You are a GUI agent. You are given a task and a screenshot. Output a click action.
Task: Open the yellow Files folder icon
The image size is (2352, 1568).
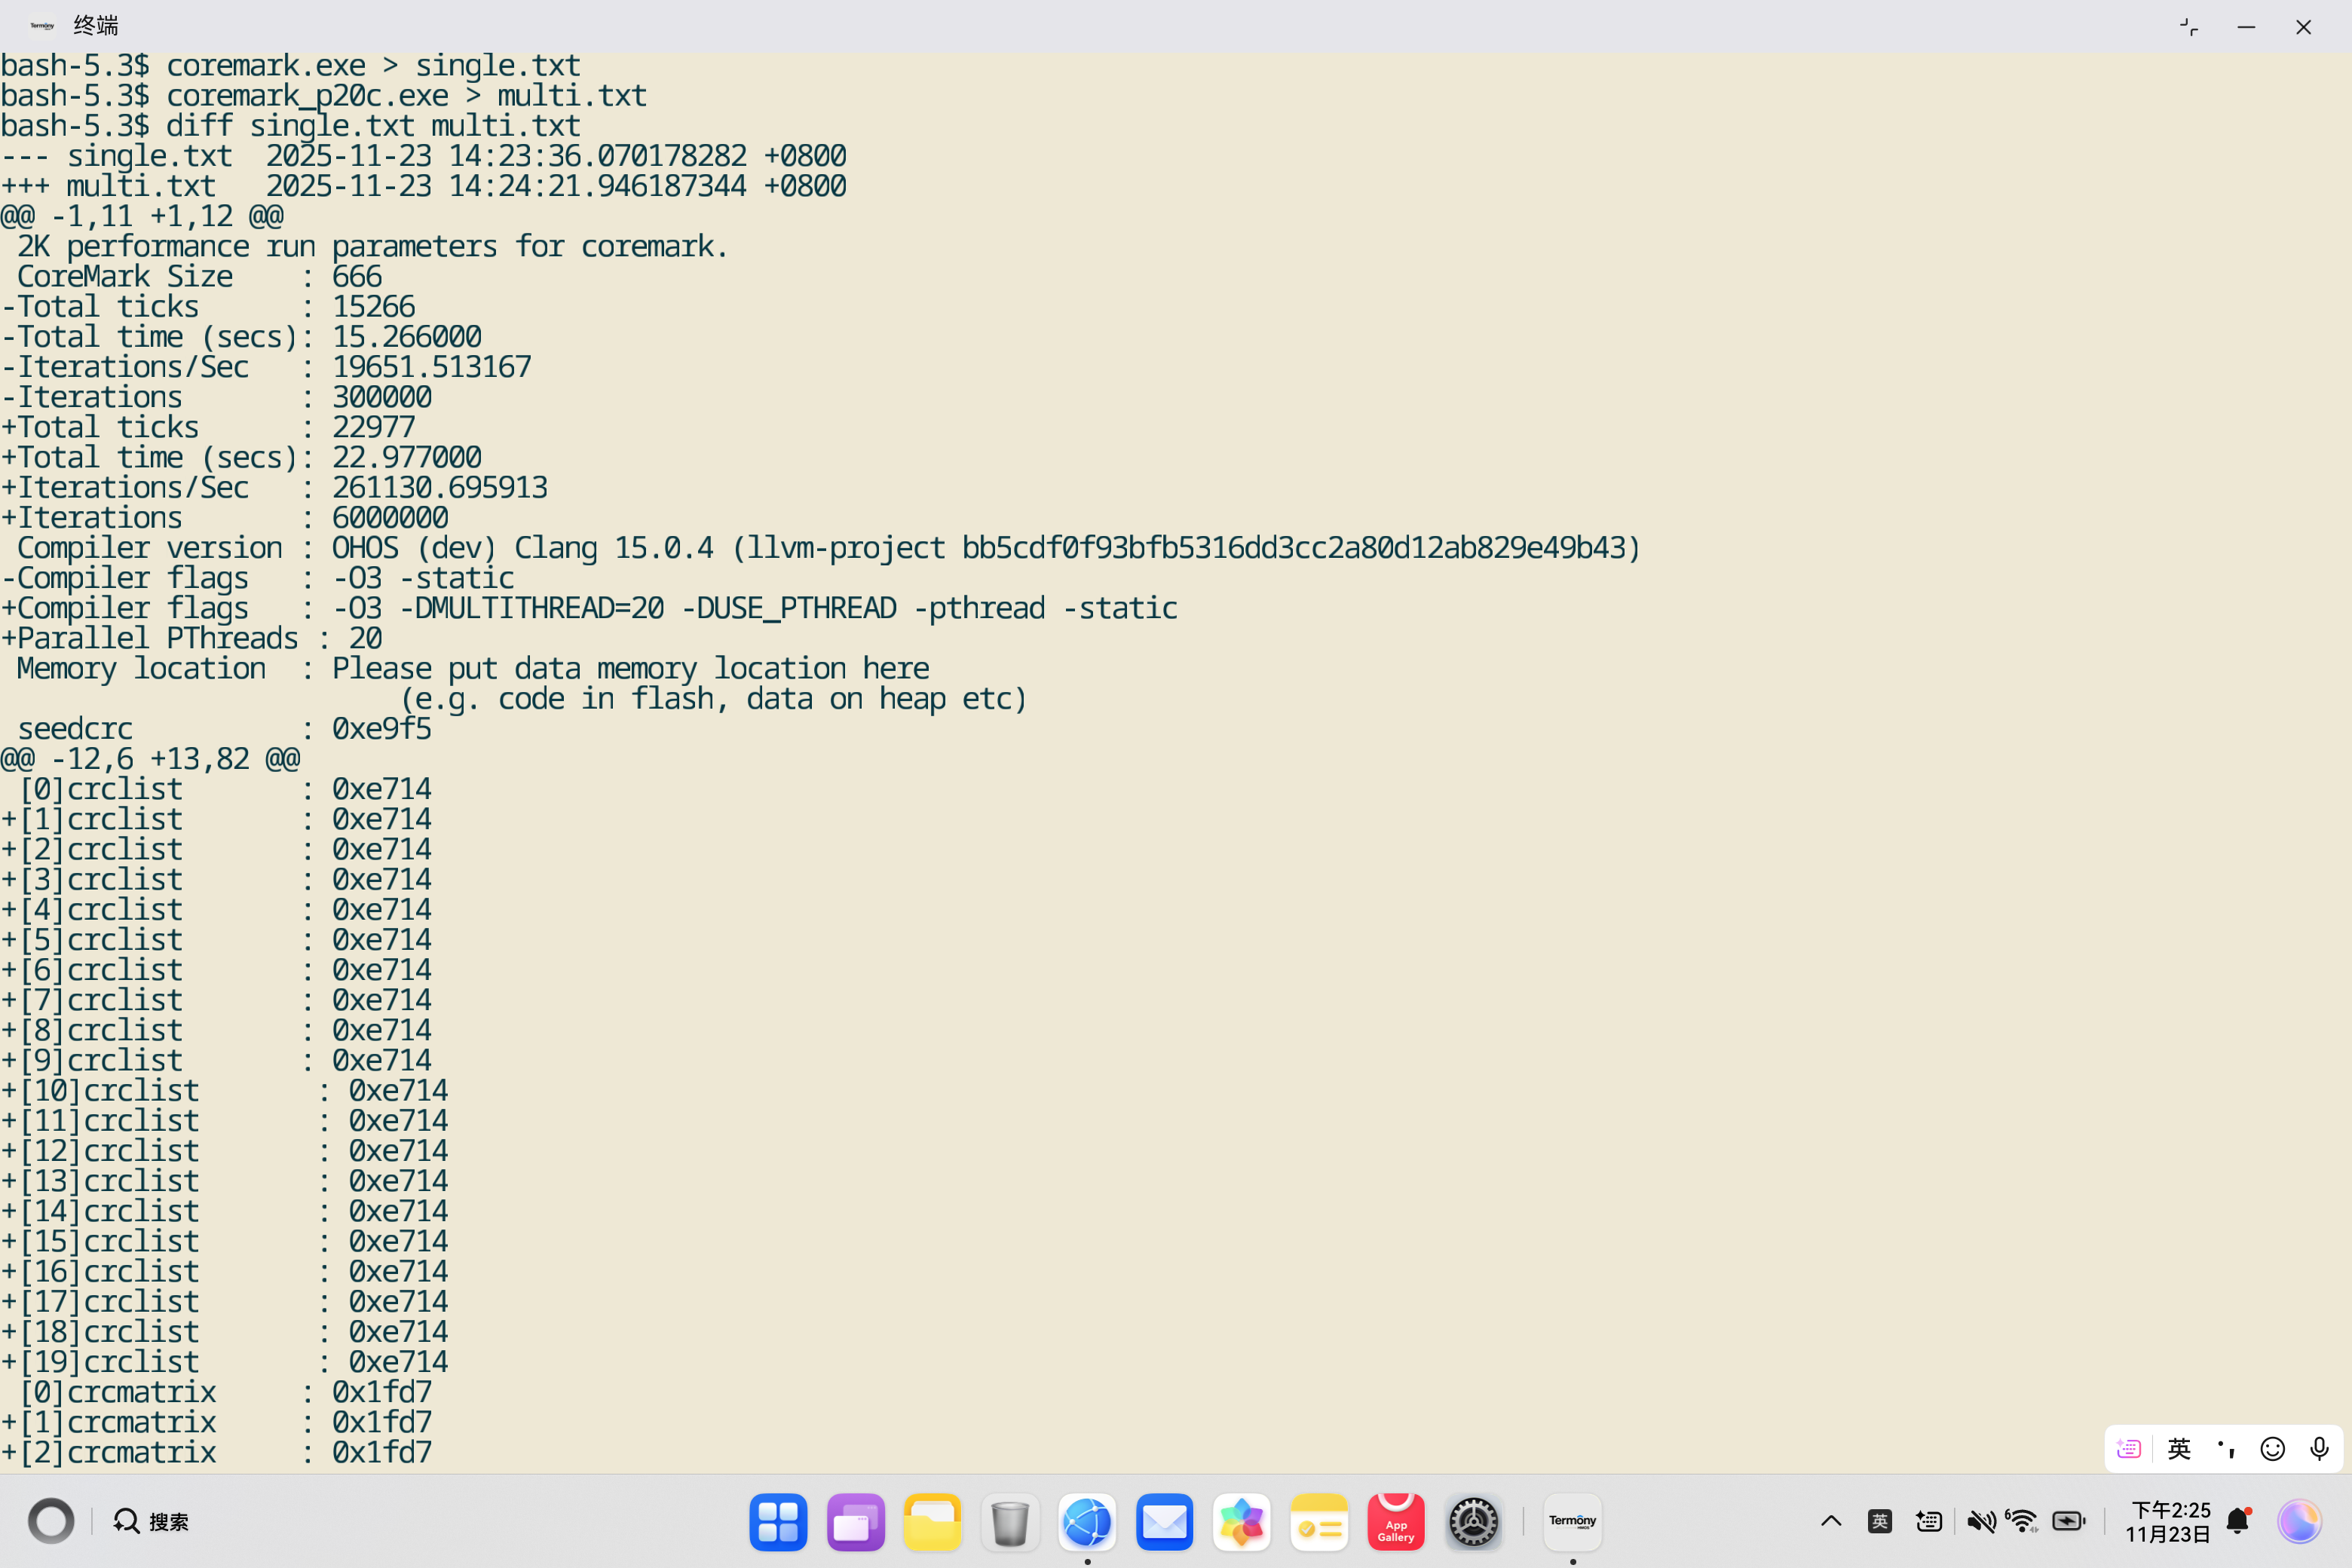point(932,1522)
